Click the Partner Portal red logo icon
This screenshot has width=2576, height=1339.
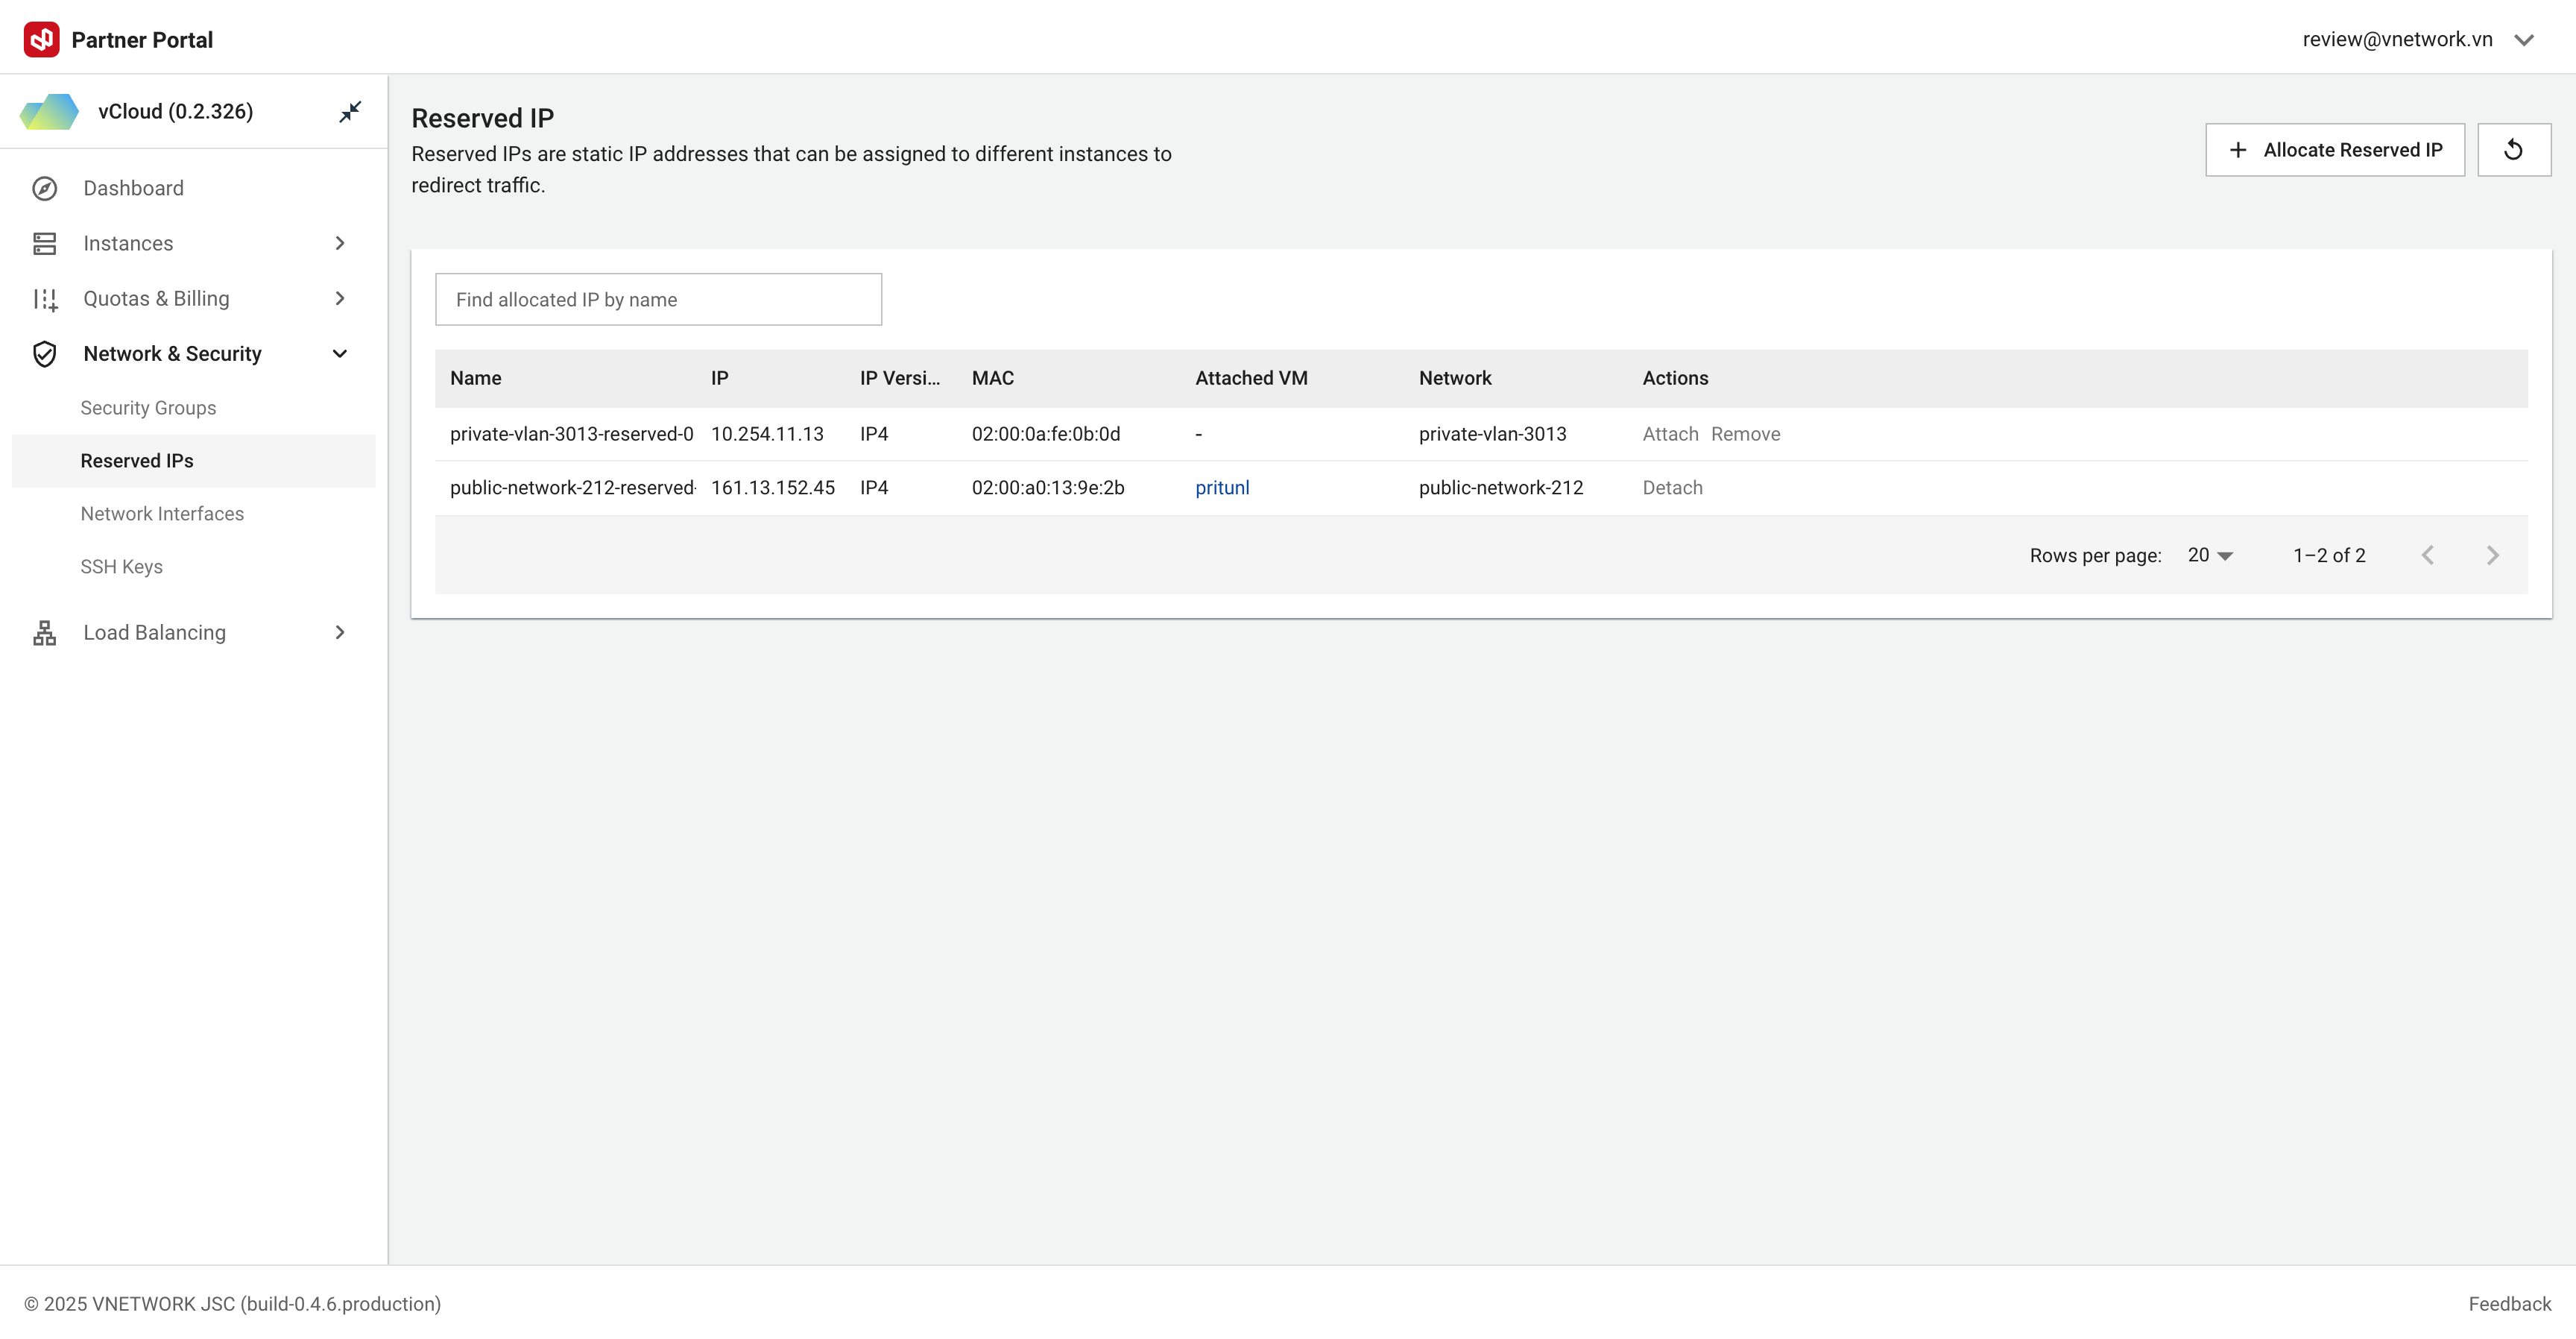tap(41, 39)
